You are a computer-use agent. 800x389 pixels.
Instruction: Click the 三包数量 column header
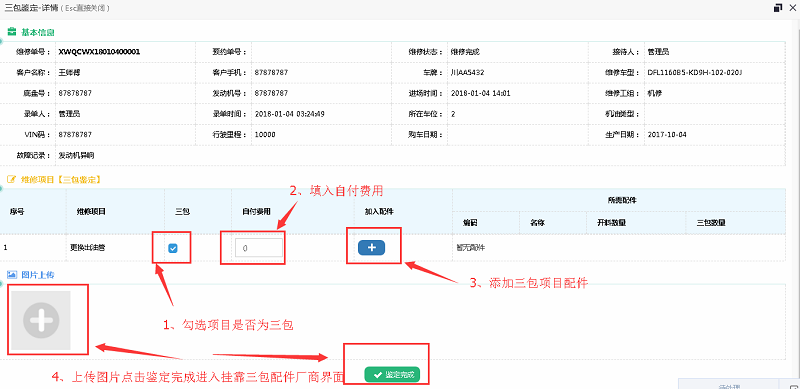click(711, 223)
